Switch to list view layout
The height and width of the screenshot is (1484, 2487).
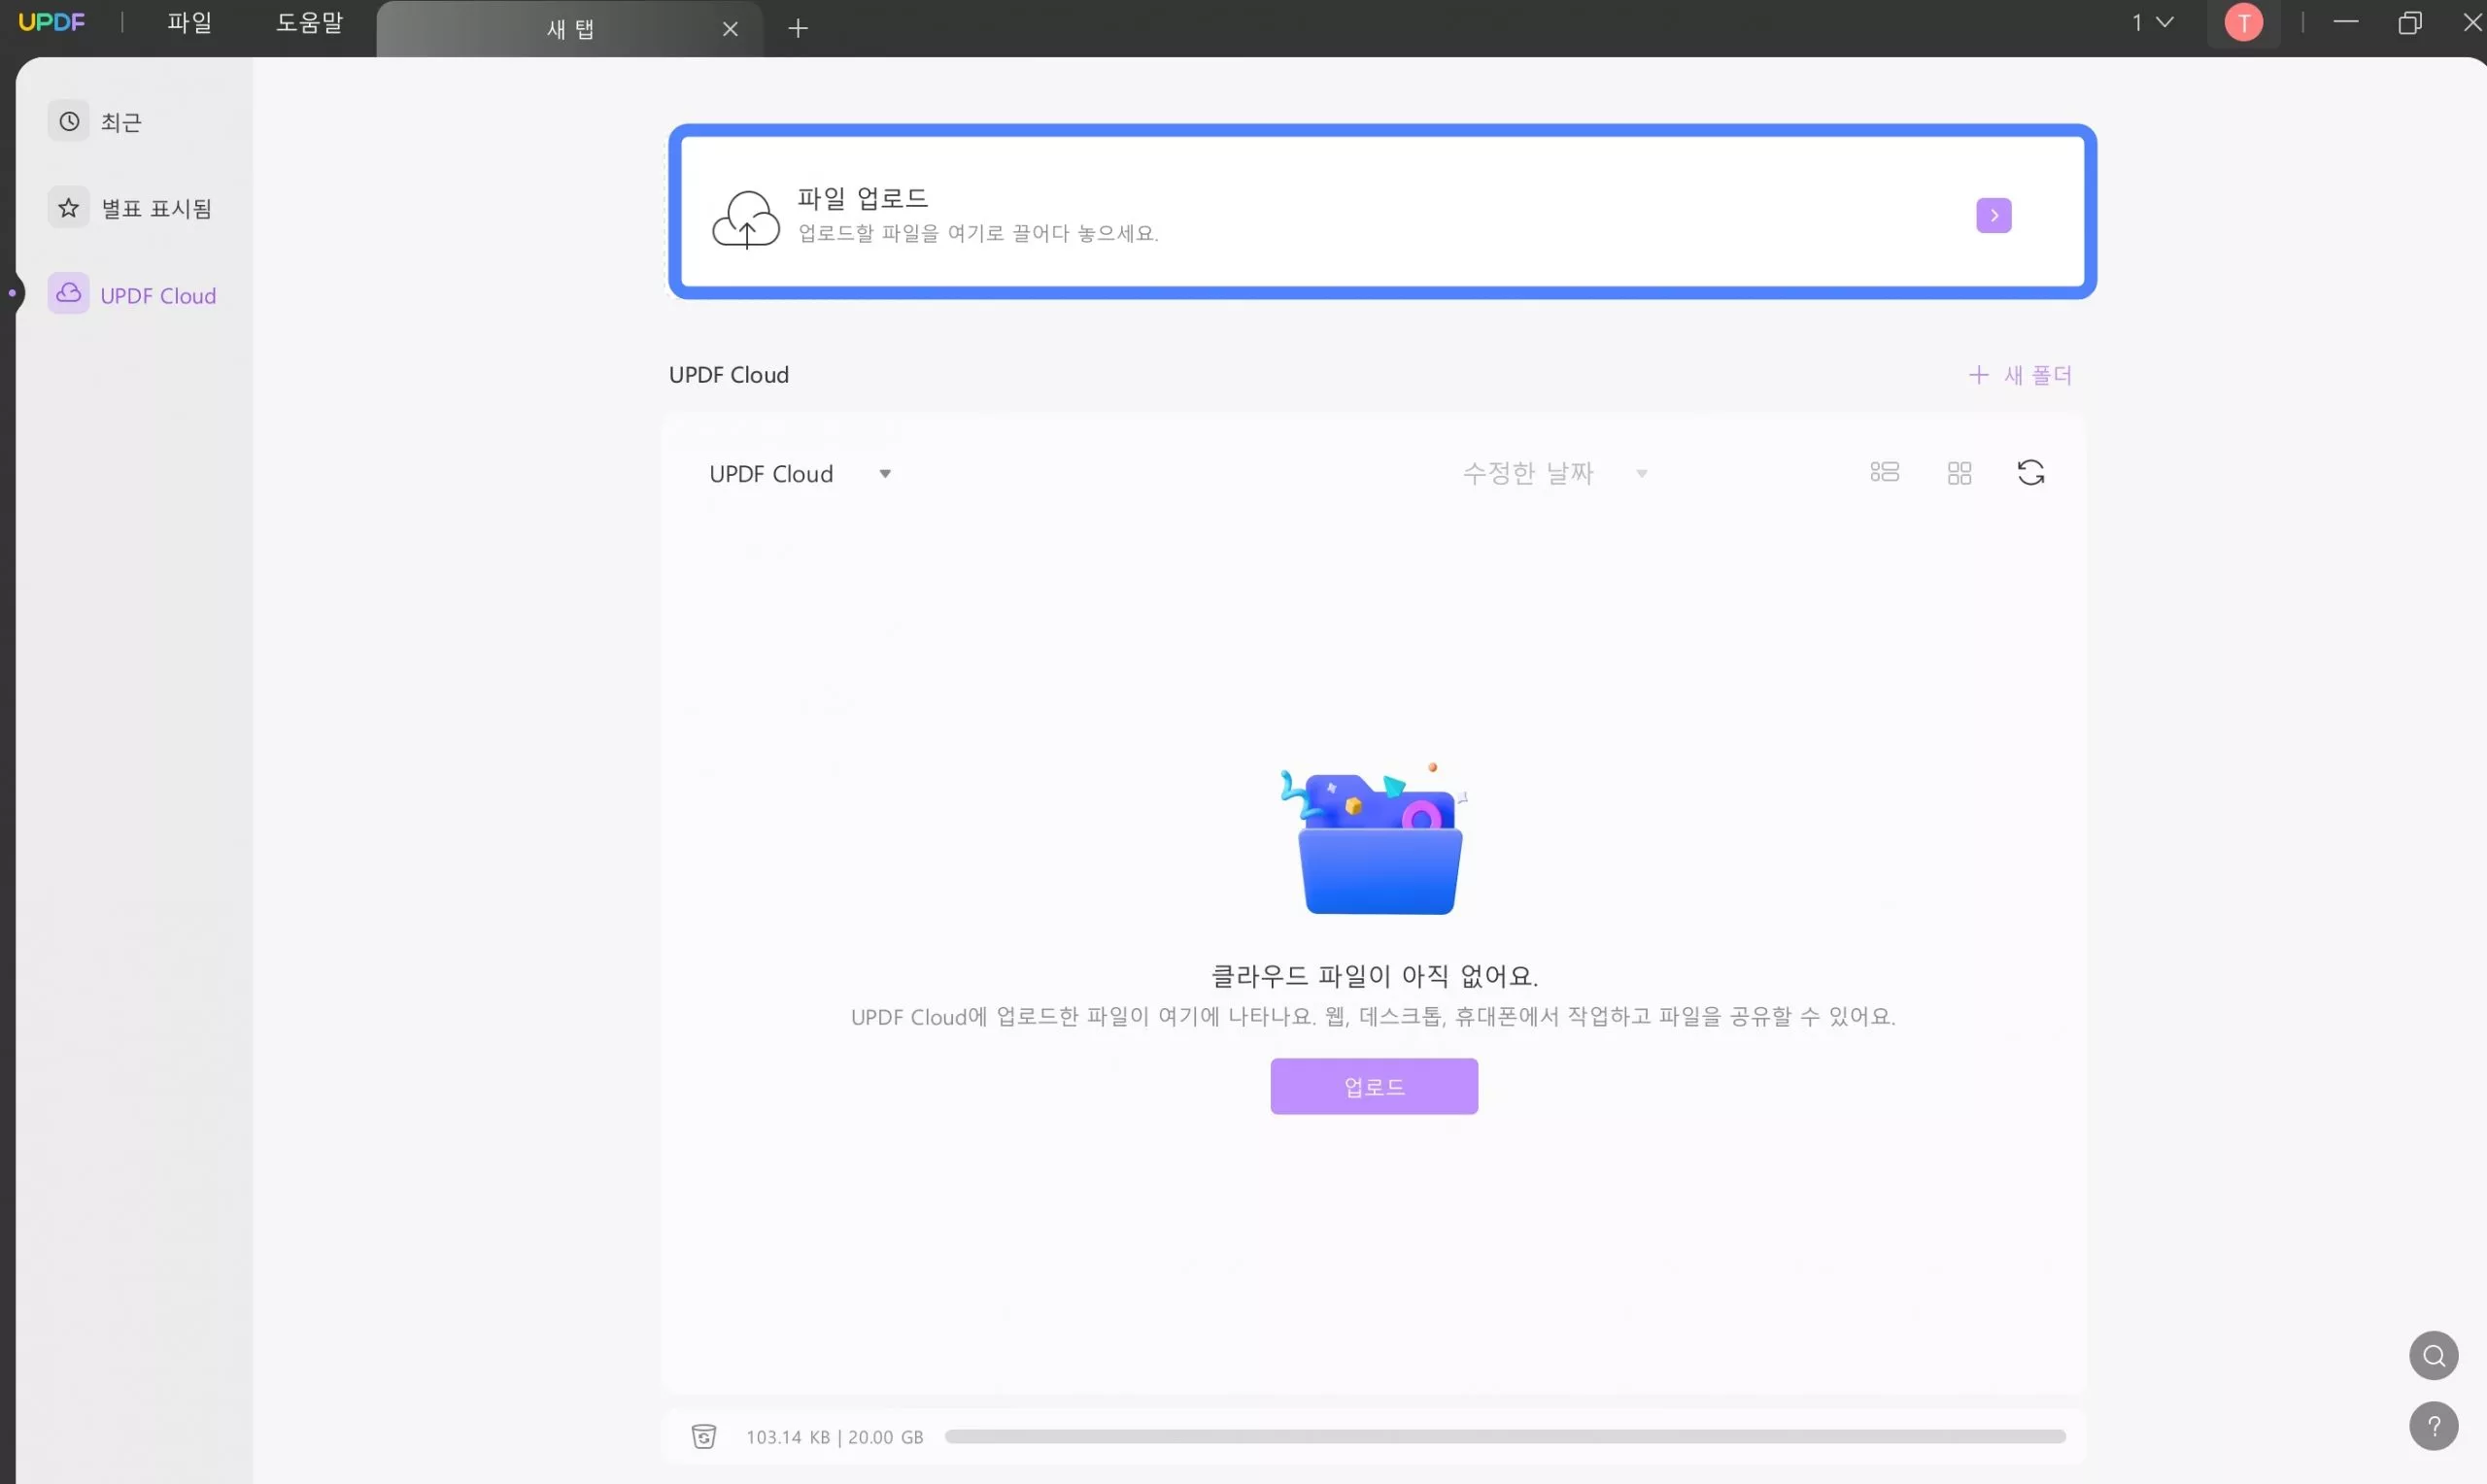tap(1884, 472)
